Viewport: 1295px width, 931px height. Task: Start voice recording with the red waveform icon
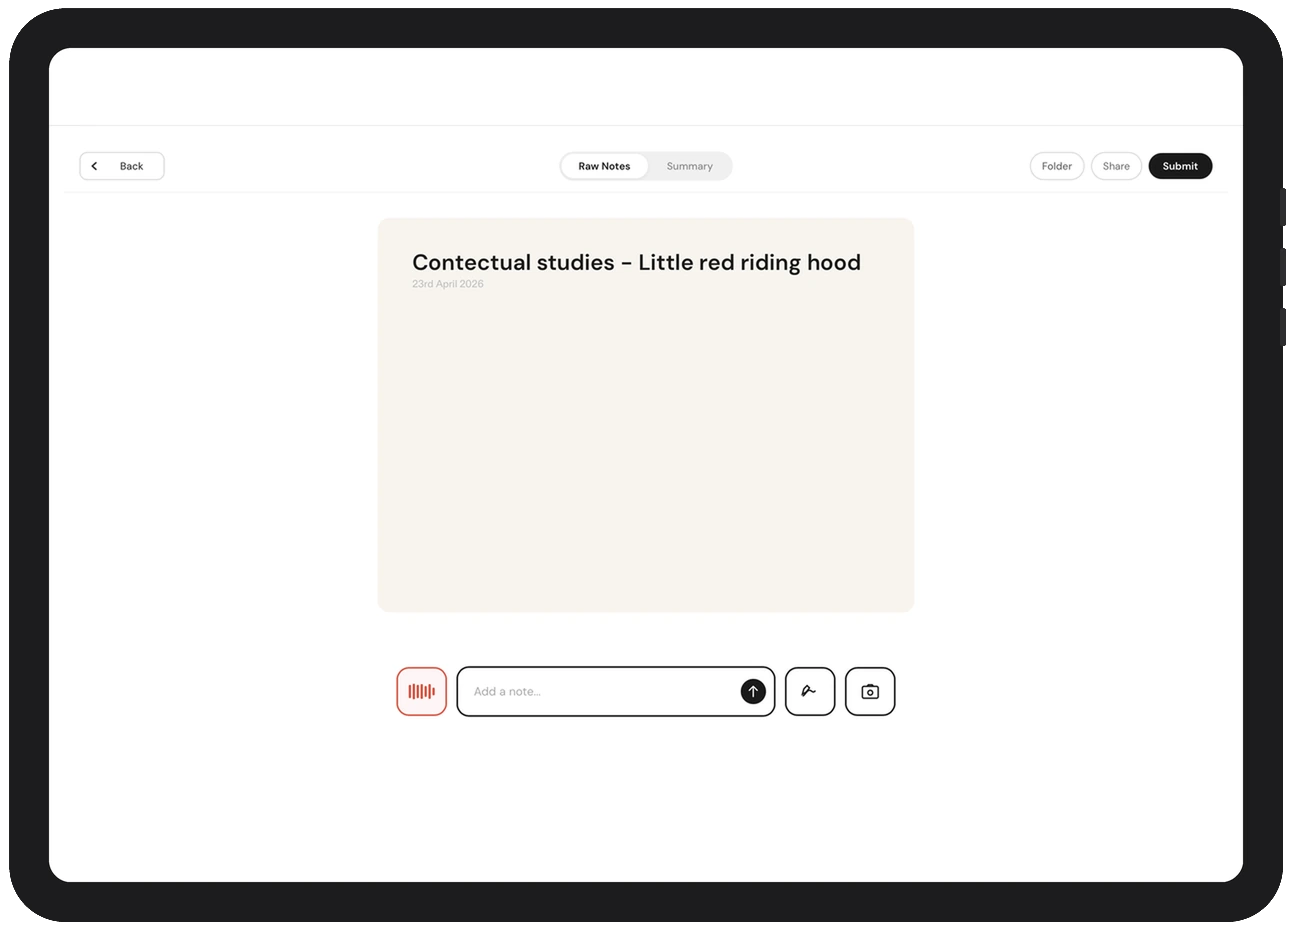click(x=421, y=691)
